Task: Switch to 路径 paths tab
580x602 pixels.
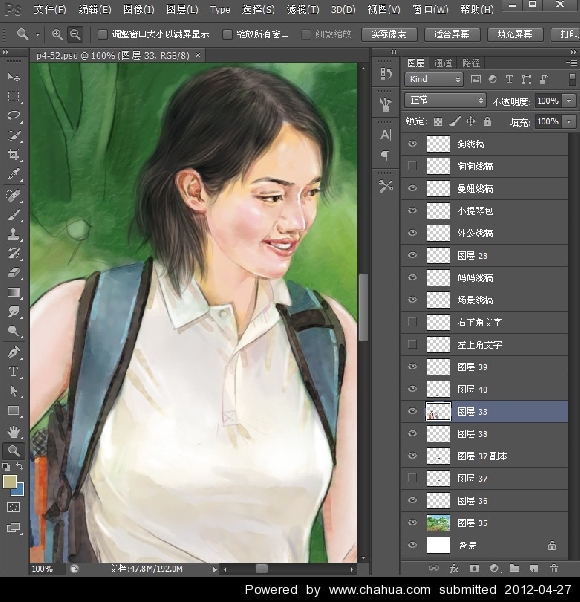Action: pyautogui.click(x=471, y=63)
